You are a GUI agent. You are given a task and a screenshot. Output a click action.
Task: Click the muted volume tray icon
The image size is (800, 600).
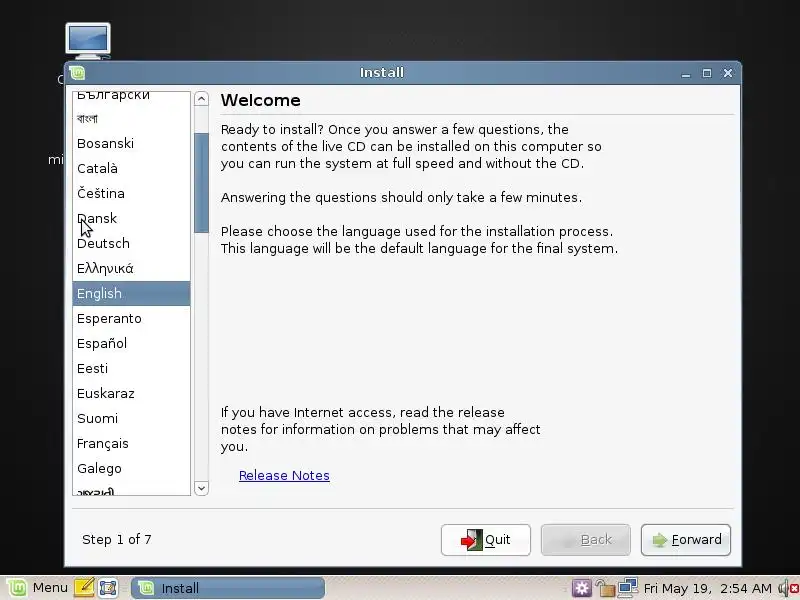(x=789, y=588)
